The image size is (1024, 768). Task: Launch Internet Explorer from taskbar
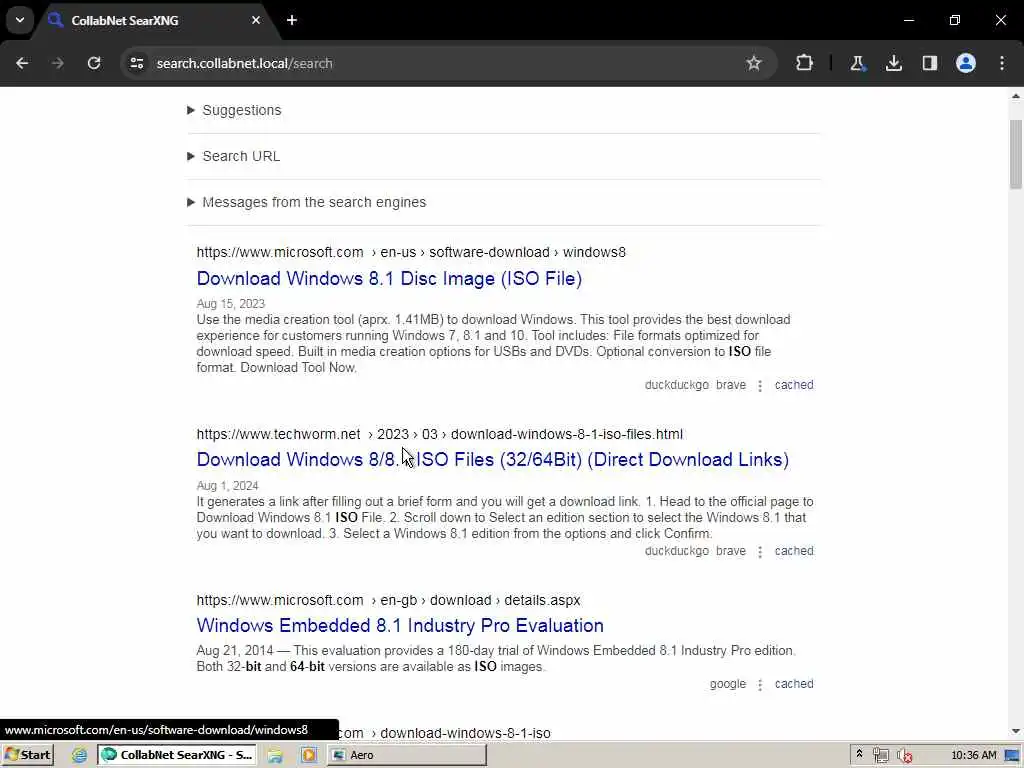(79, 756)
